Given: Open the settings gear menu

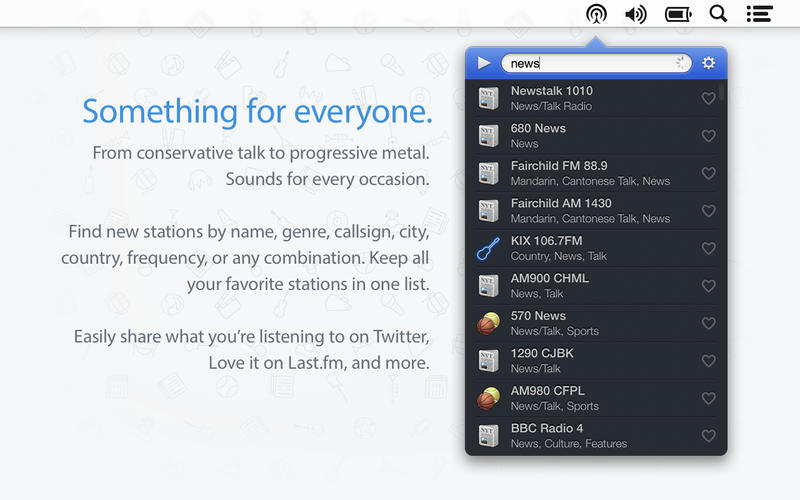Looking at the screenshot, I should [x=709, y=63].
